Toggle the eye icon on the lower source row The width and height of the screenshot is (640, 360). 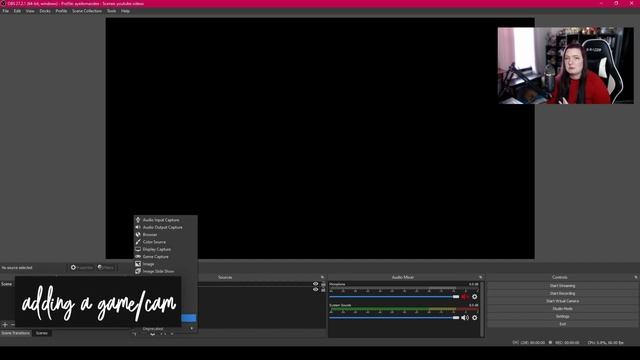point(316,289)
